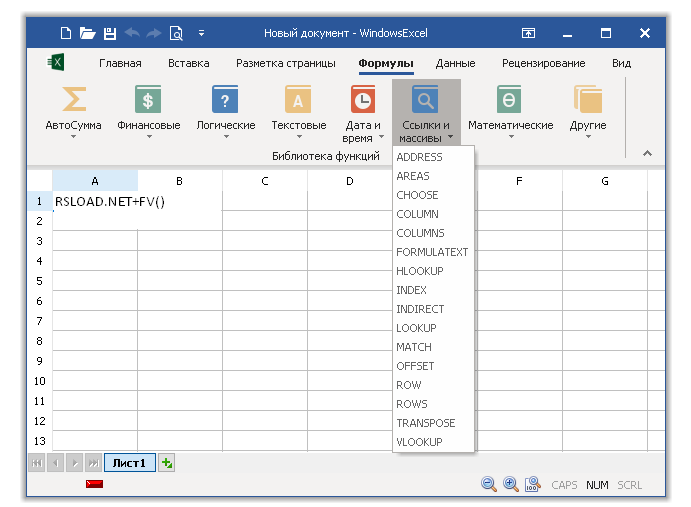Open the Главная tab
The height and width of the screenshot is (507, 691).
click(120, 63)
